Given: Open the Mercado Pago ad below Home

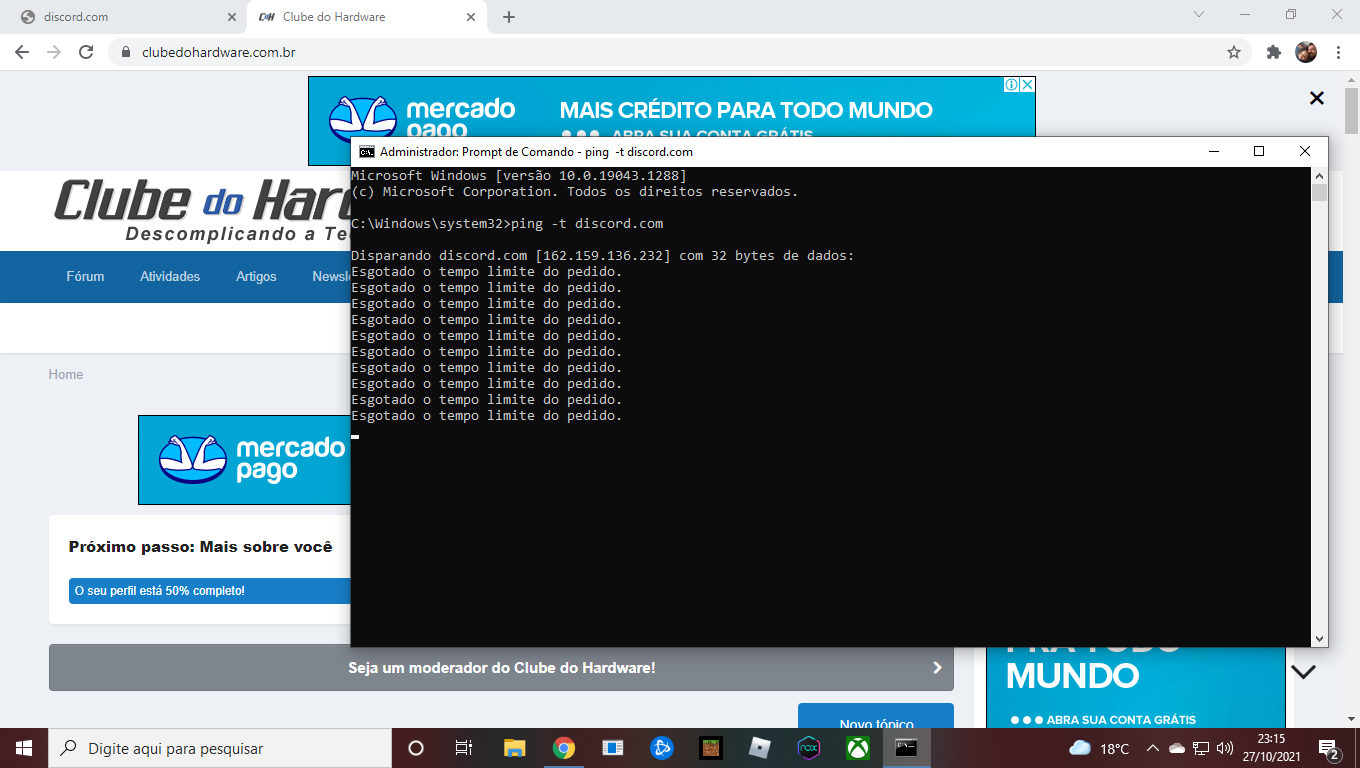Looking at the screenshot, I should [x=245, y=460].
